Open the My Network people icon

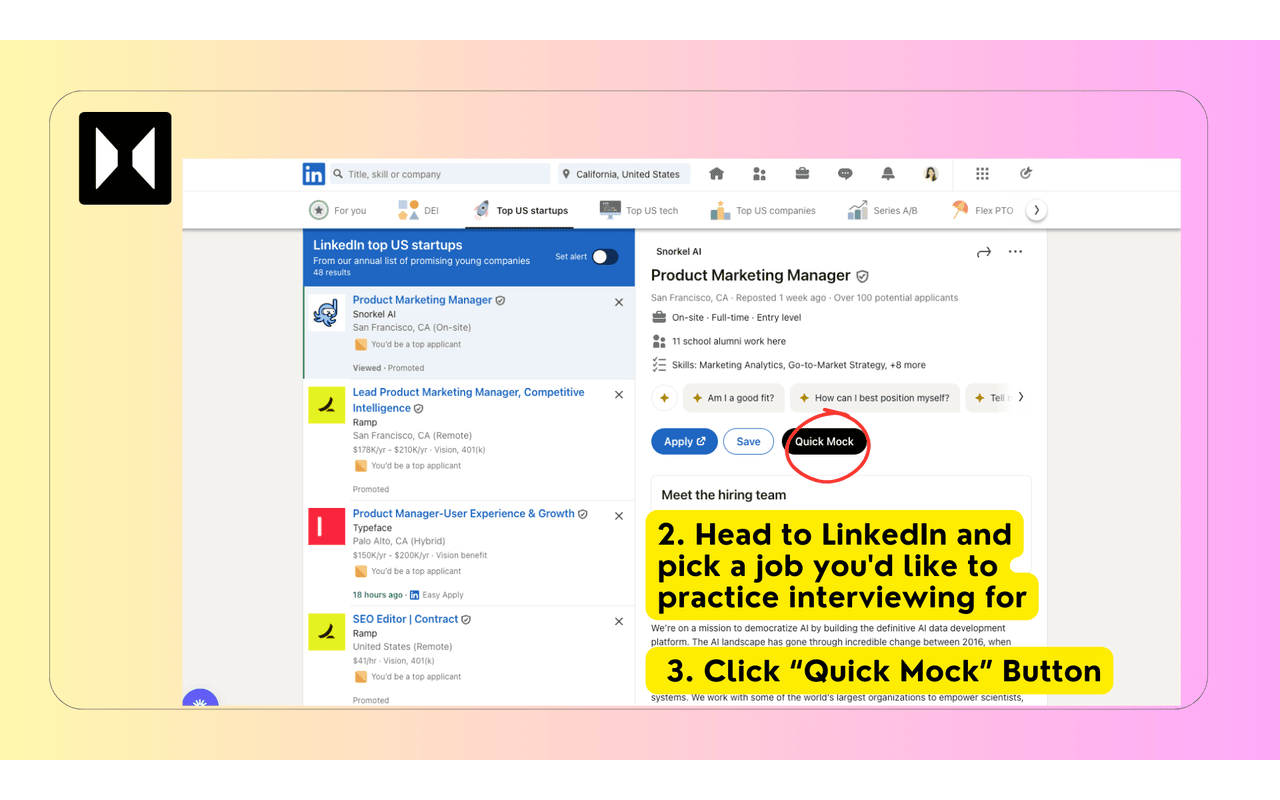(x=759, y=174)
